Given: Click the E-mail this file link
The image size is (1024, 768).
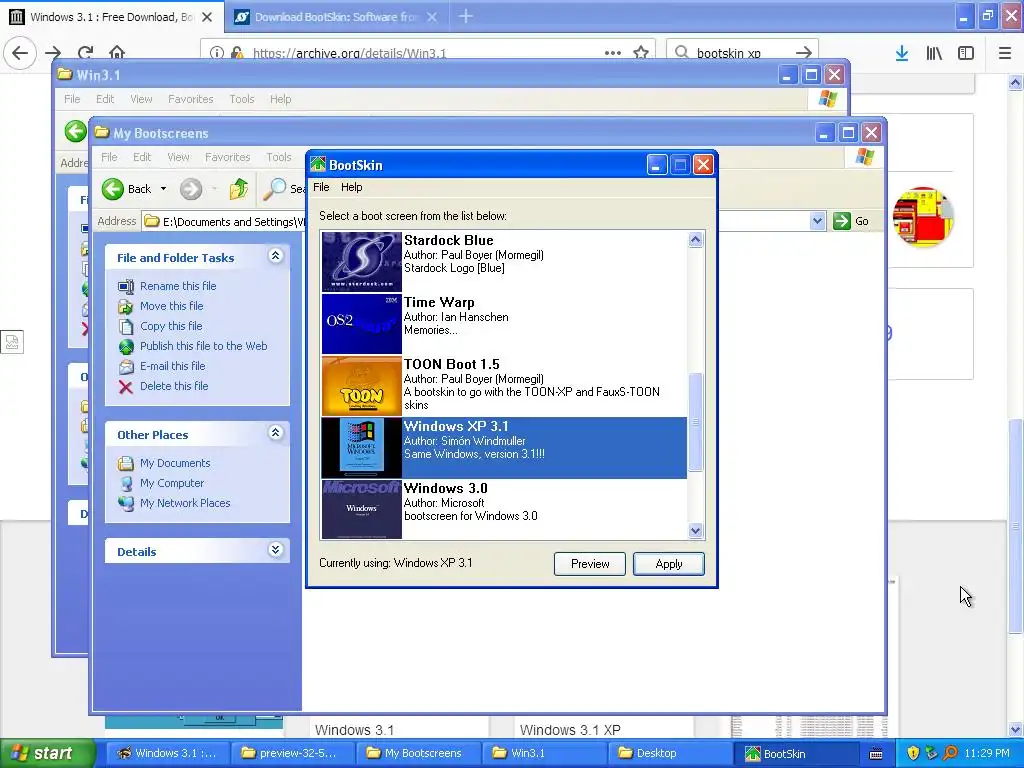Looking at the screenshot, I should (172, 366).
